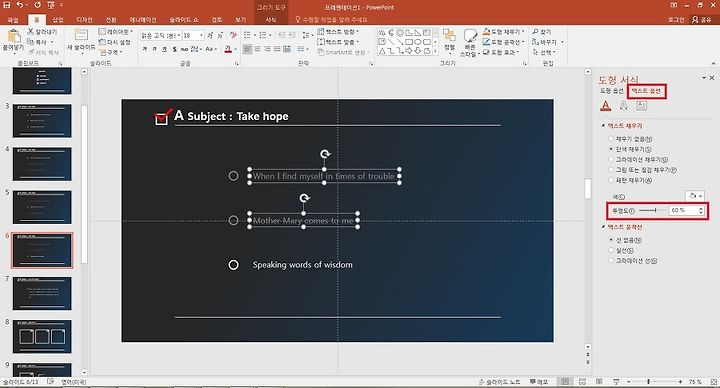Open the text fill Color picker button
720x388 pixels.
coord(695,196)
